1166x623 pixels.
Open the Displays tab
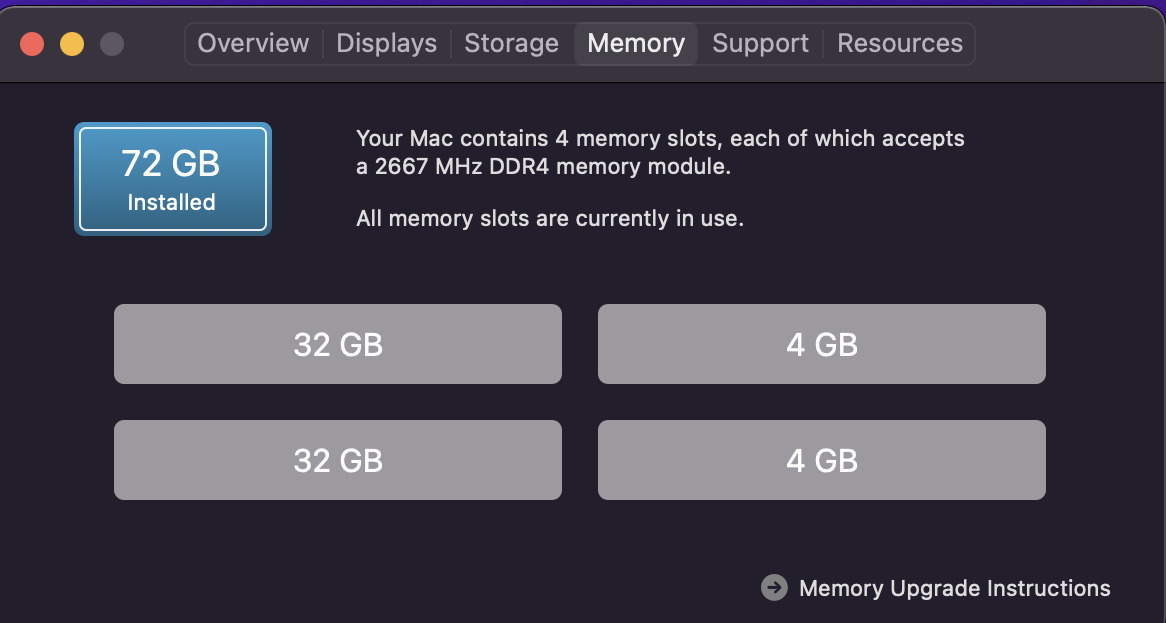point(386,44)
